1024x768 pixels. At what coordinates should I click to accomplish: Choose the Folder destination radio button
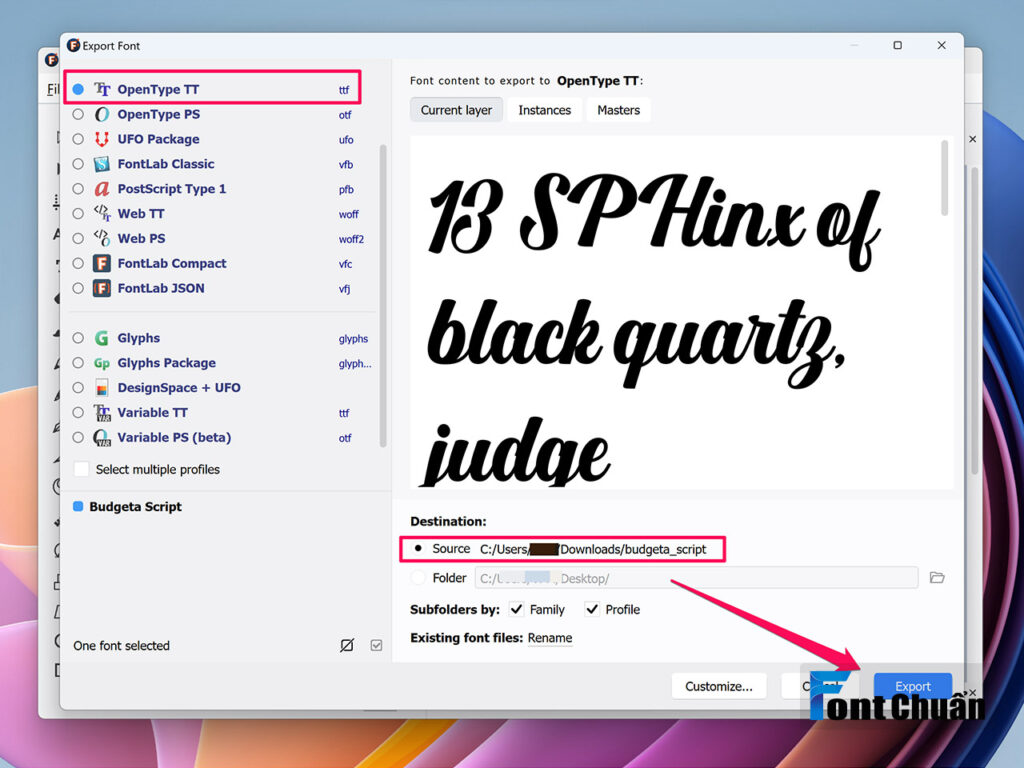coord(418,577)
